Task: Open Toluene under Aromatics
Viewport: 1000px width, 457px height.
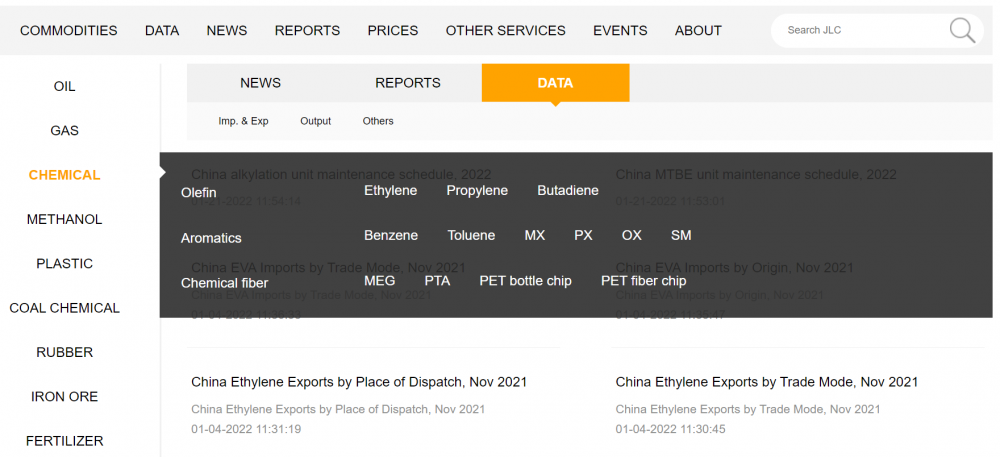Action: pos(471,235)
